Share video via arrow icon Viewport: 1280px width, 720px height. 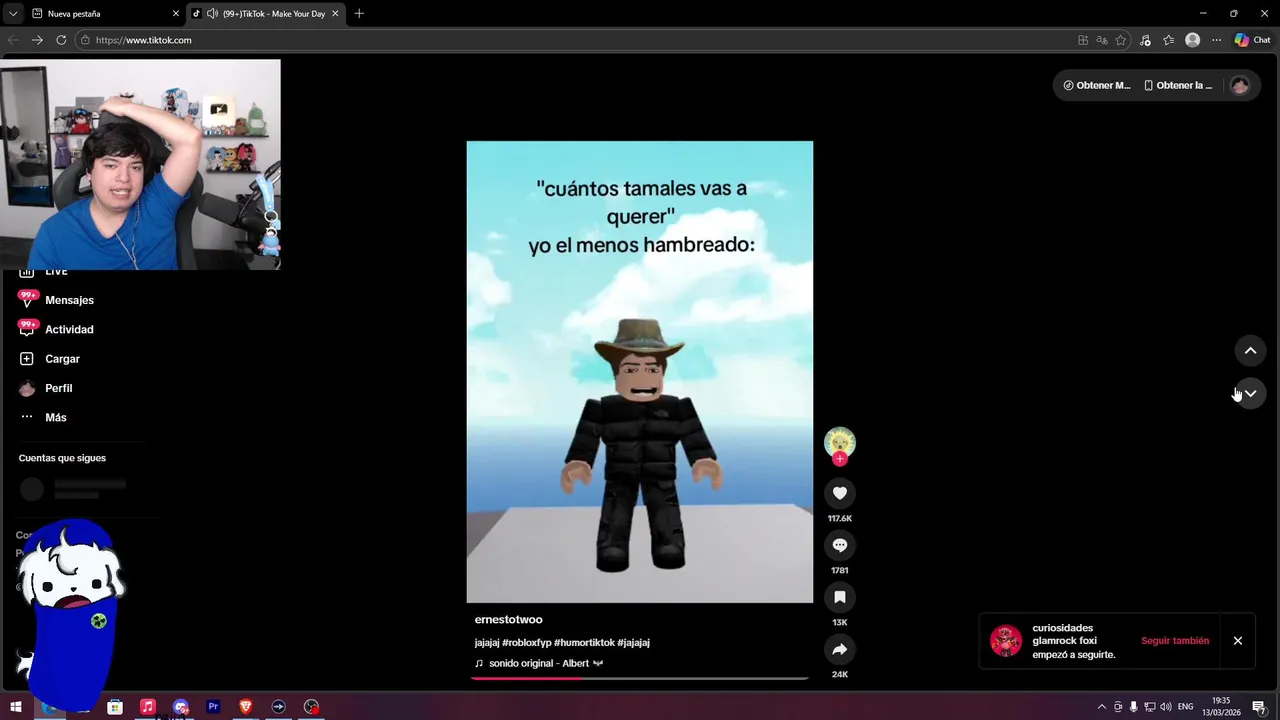point(840,649)
